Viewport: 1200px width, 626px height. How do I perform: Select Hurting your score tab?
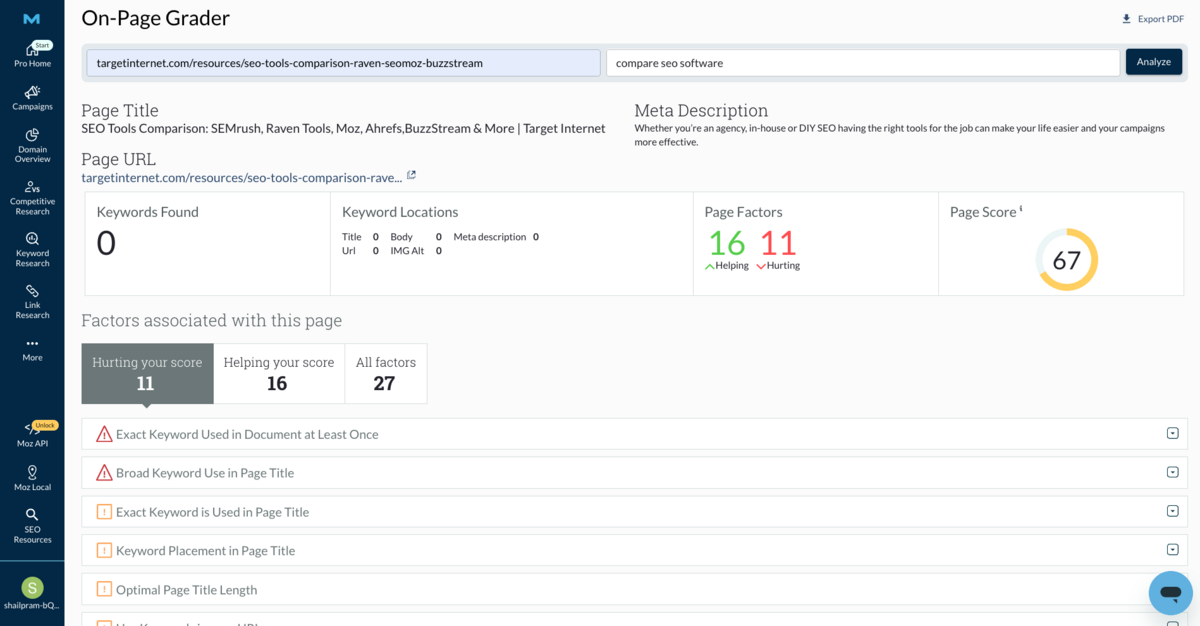[x=147, y=374]
